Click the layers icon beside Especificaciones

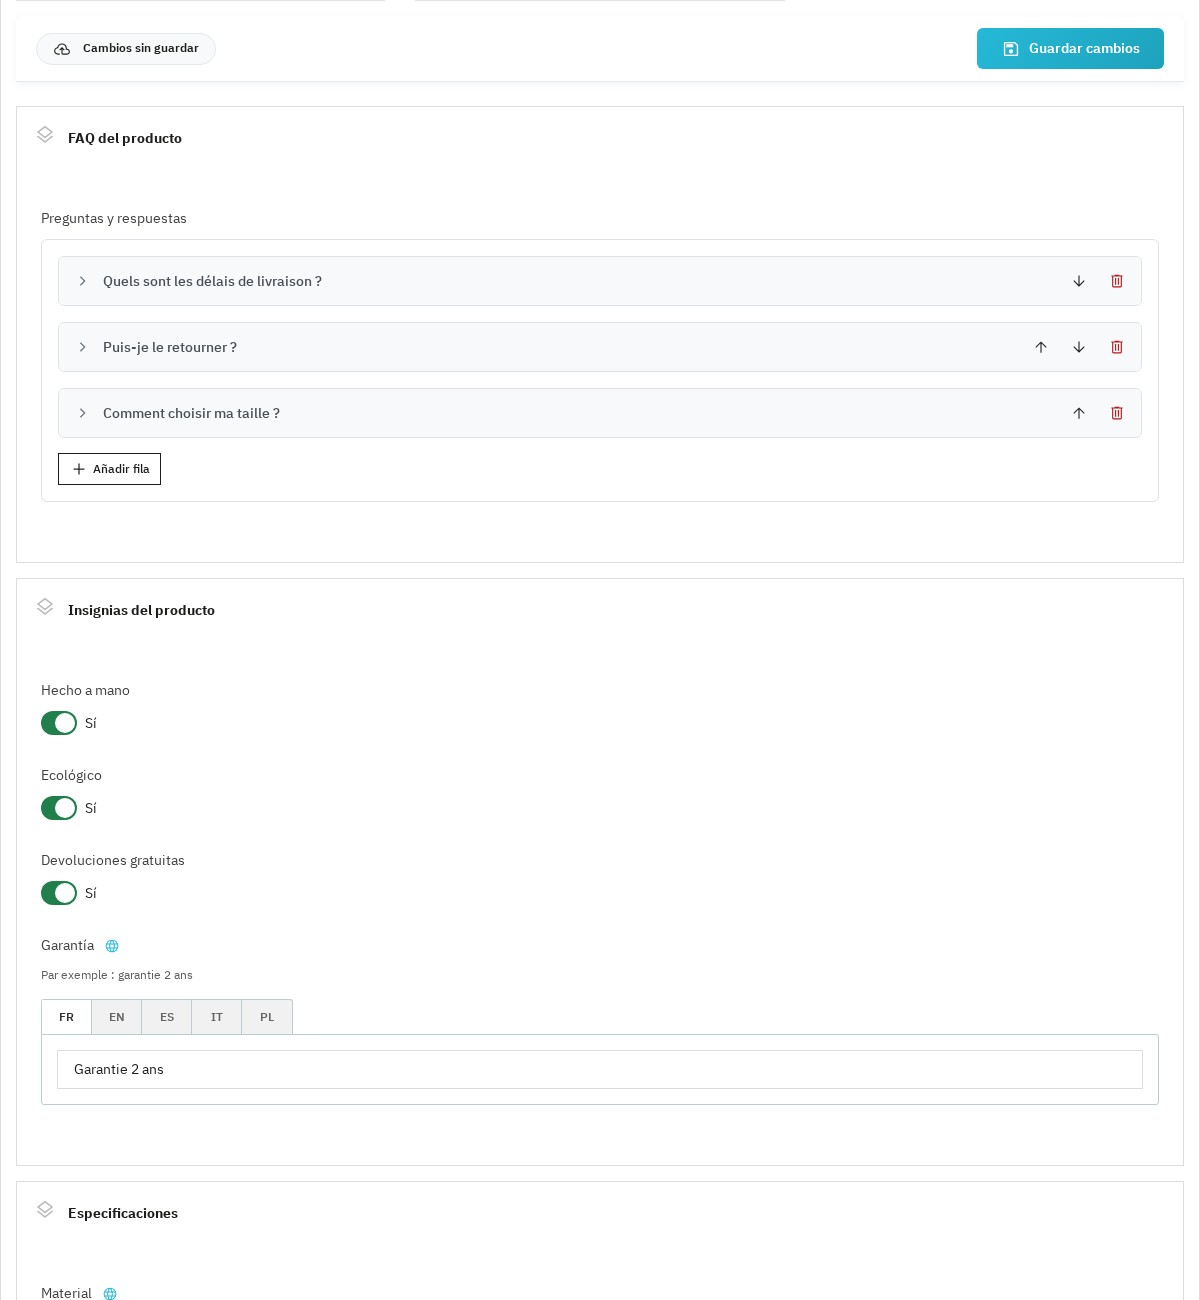tap(45, 1210)
